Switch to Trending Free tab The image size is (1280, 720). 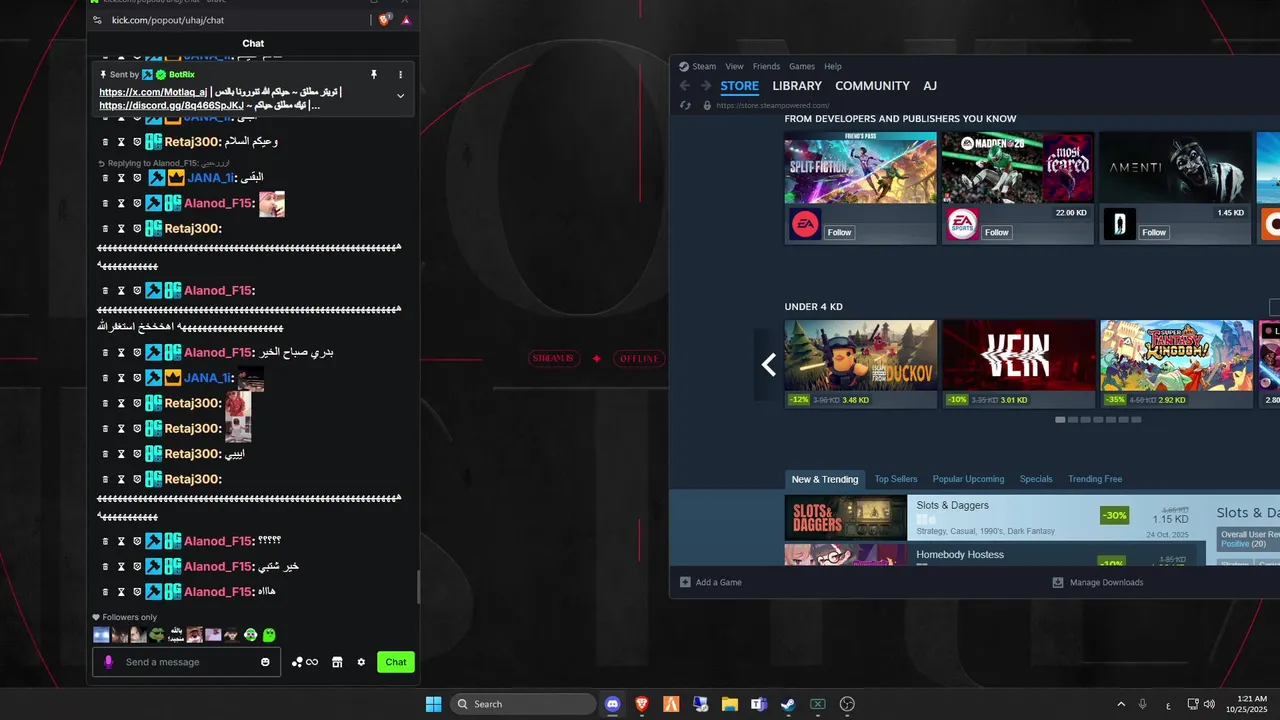(1095, 479)
